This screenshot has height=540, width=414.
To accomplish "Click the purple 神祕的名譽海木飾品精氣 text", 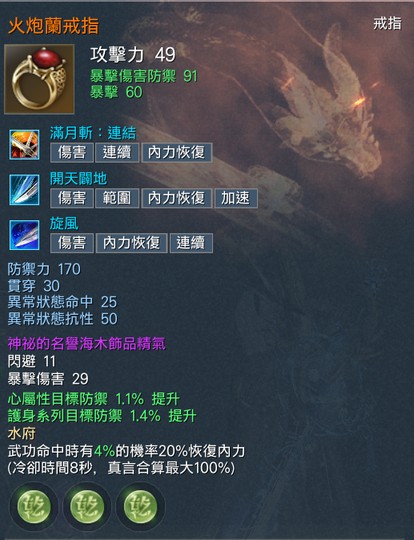I will (x=87, y=344).
